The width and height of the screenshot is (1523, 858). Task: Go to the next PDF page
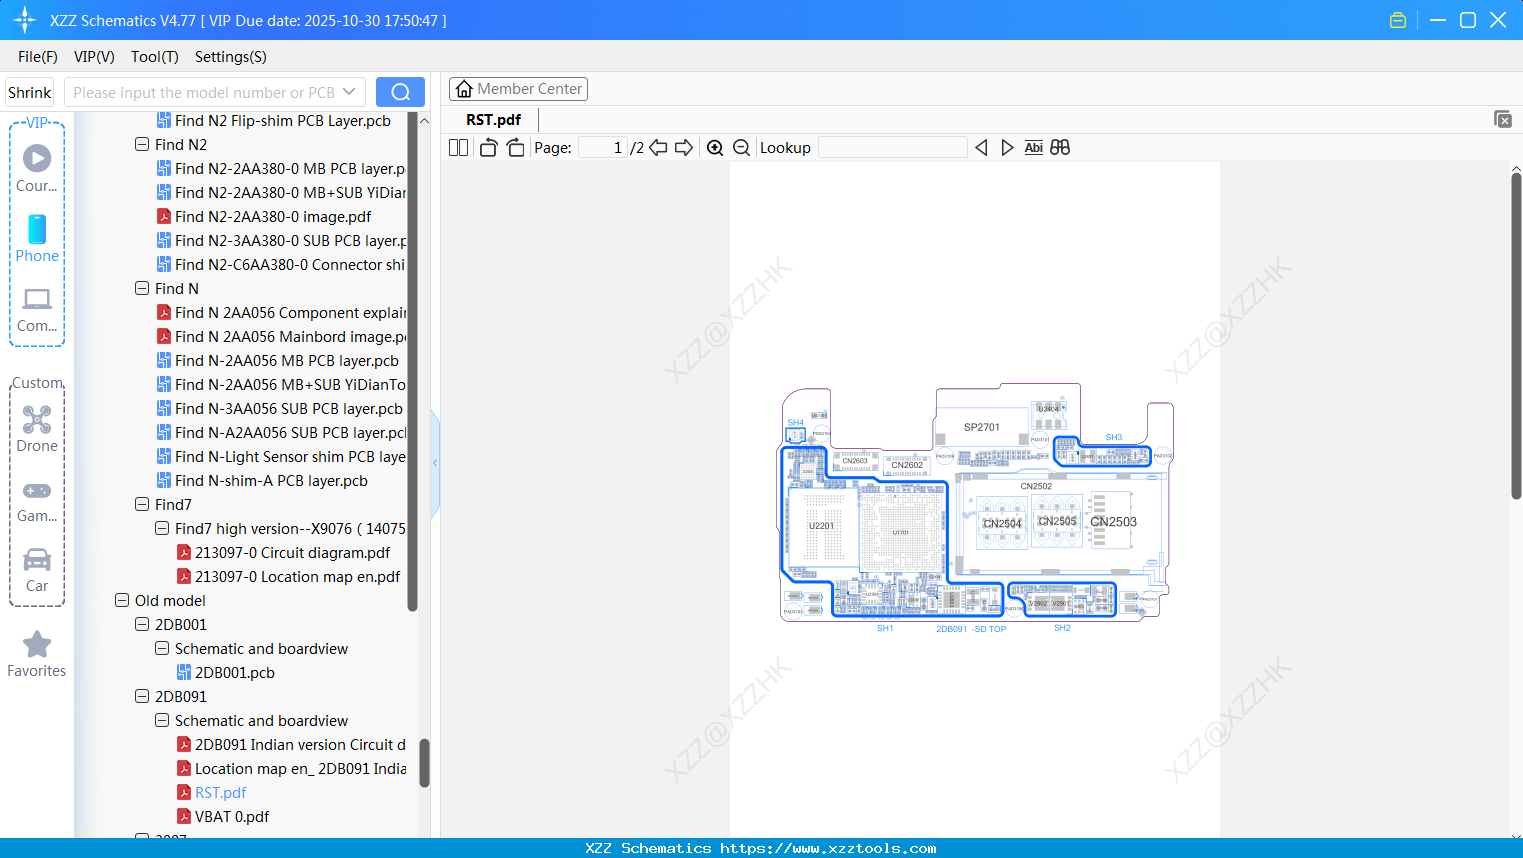coord(684,148)
